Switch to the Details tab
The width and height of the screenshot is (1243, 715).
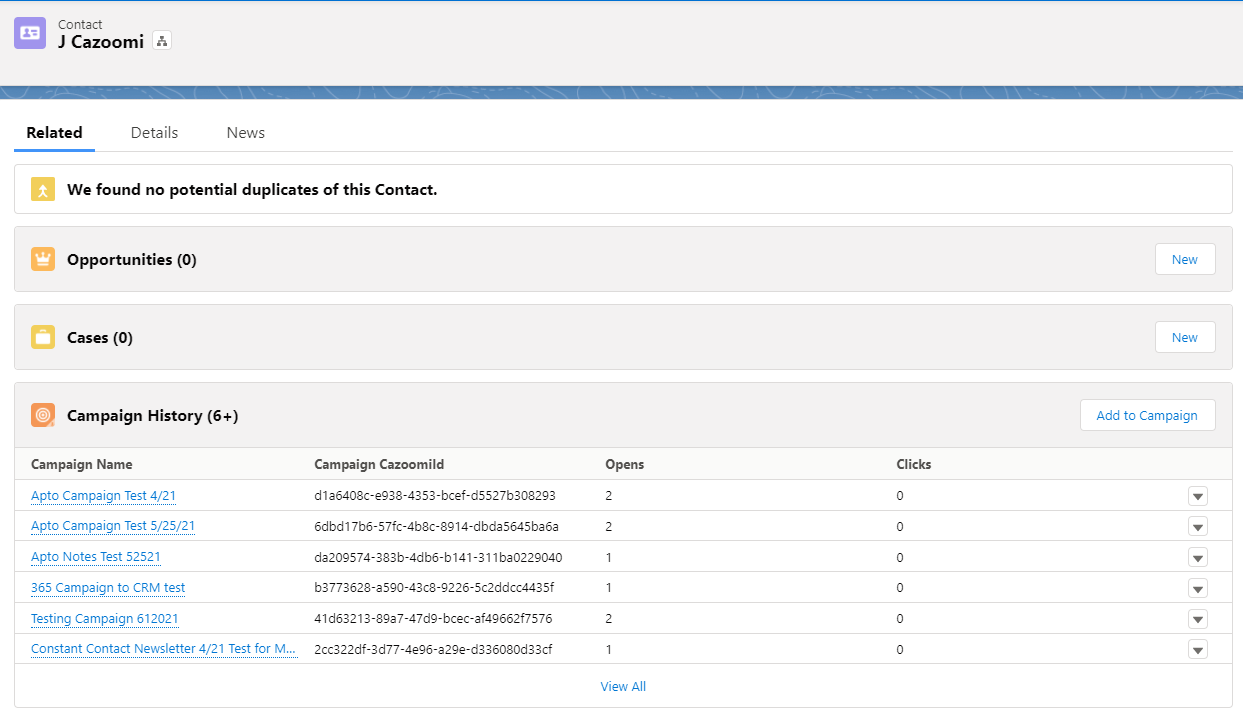(x=154, y=133)
